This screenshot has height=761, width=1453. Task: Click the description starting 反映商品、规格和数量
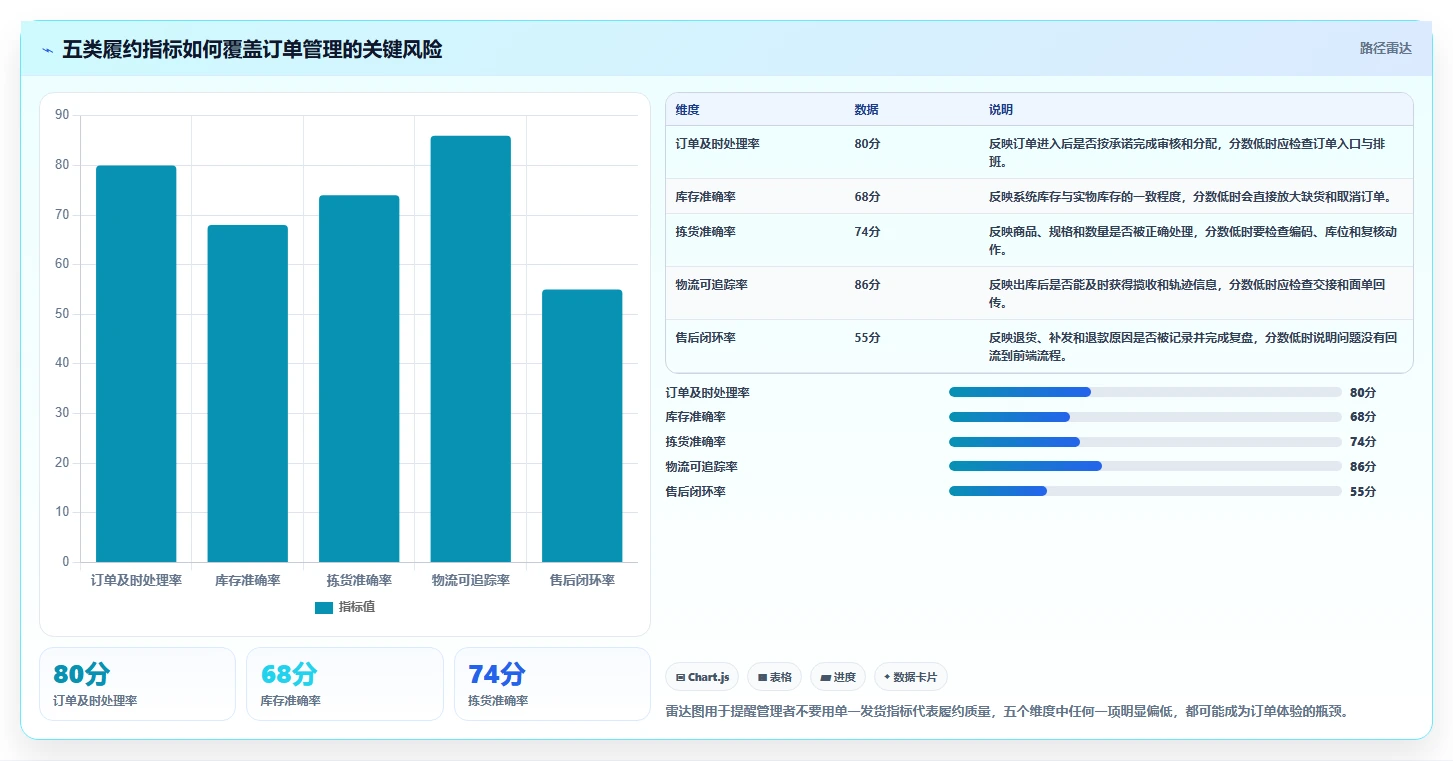click(x=1193, y=241)
